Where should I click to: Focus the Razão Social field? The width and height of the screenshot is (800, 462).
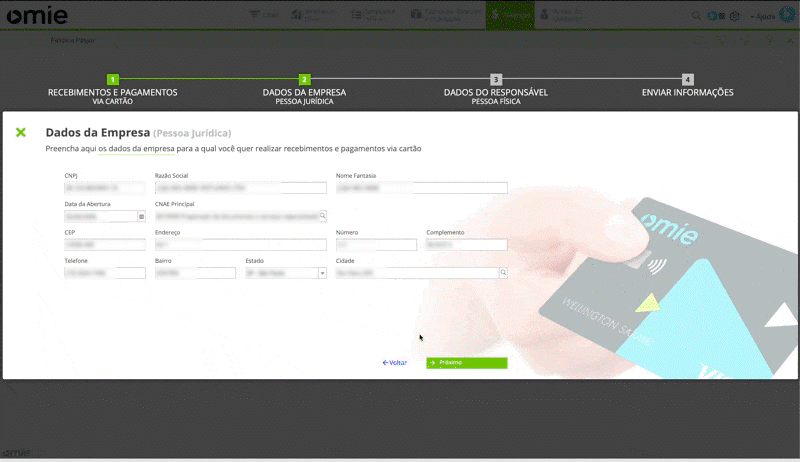click(x=240, y=188)
